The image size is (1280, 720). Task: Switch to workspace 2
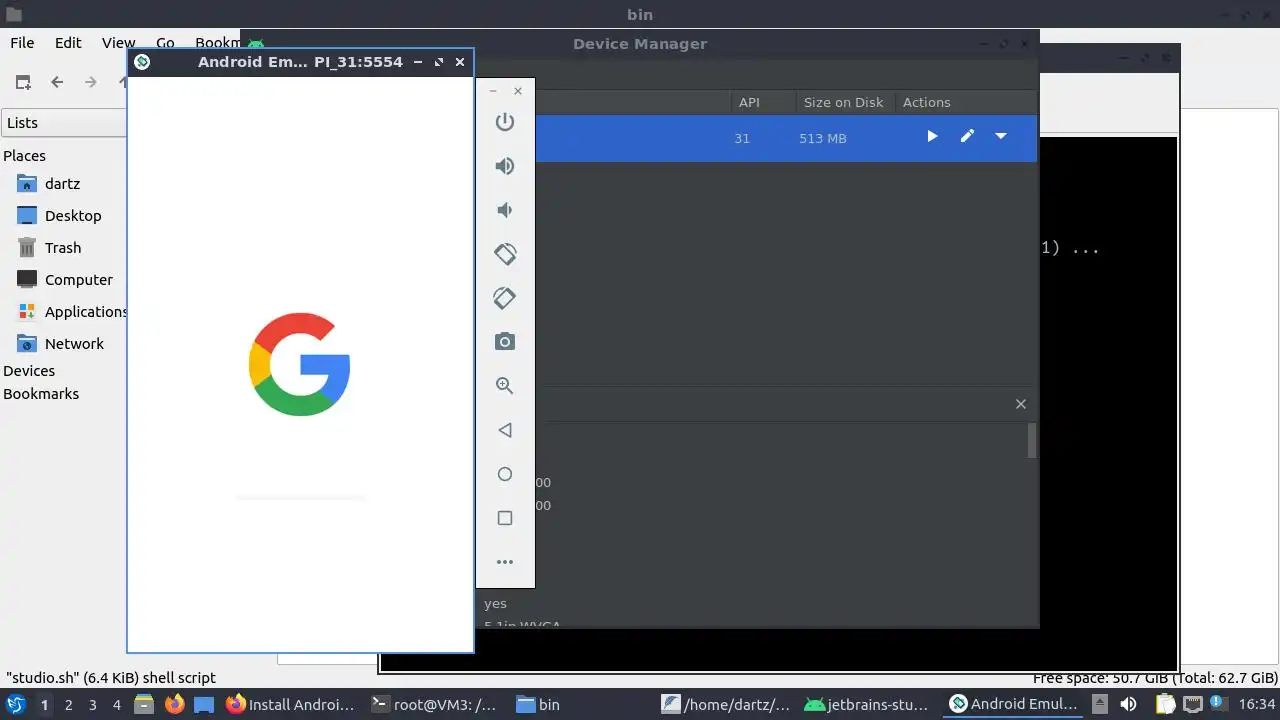coord(68,705)
